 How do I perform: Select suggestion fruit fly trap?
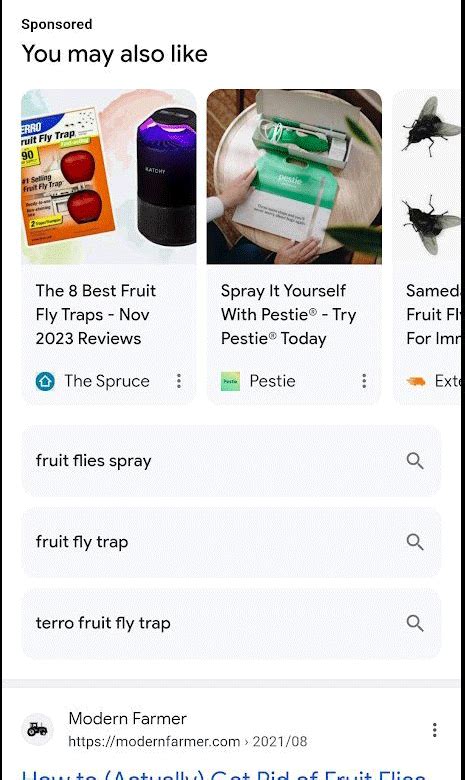click(231, 542)
